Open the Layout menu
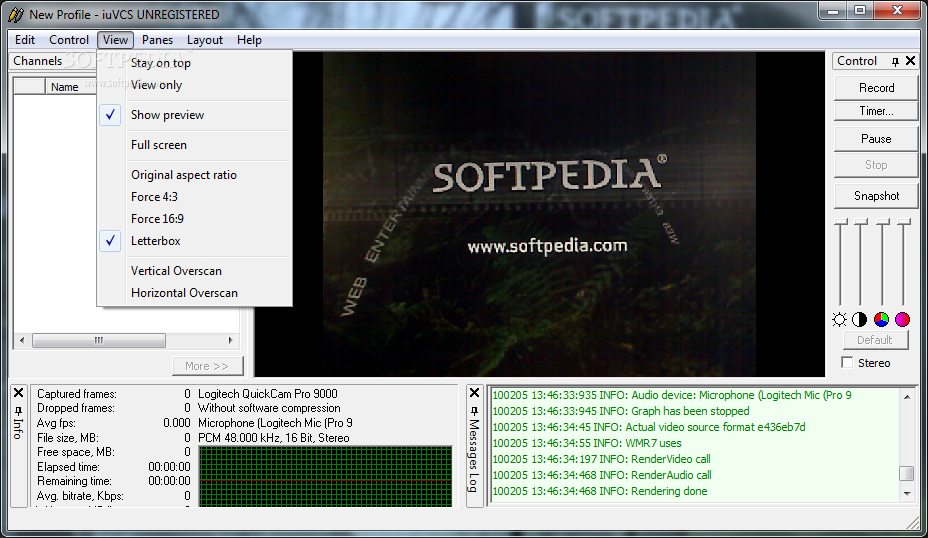Screen dimensions: 928x538 [205, 40]
